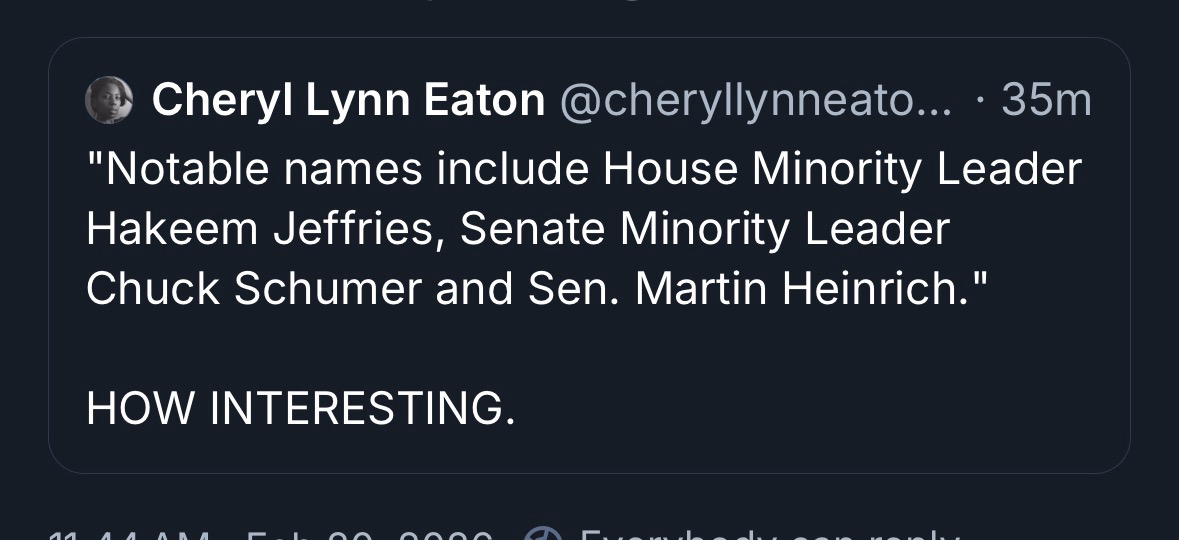Open Cheryl Lynn Eaton's display name
Viewport: 1179px width, 540px height.
tap(348, 100)
